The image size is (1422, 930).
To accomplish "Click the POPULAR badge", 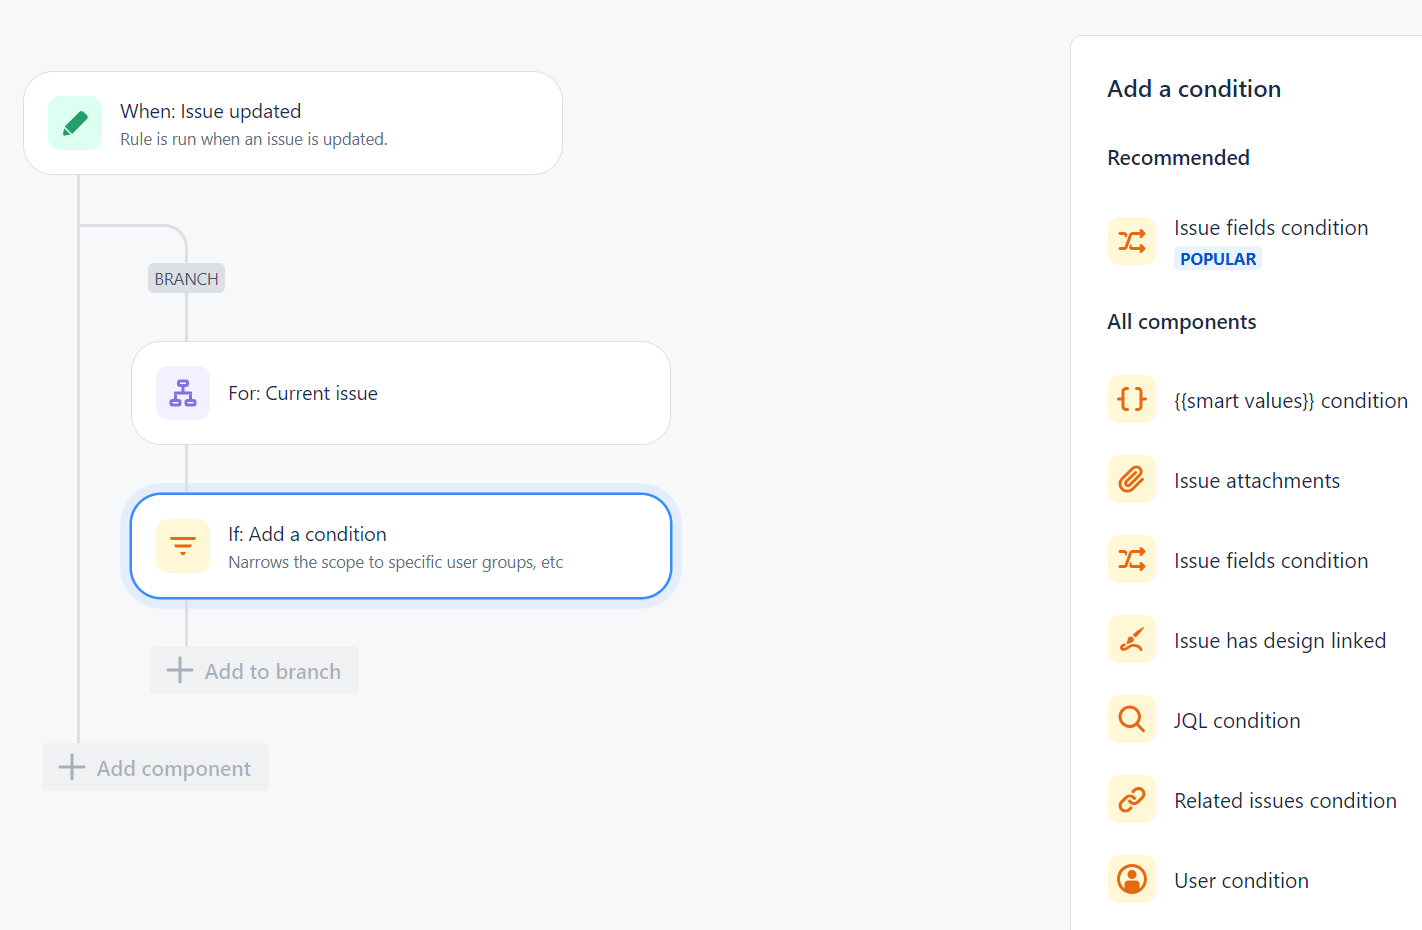I will (x=1217, y=258).
